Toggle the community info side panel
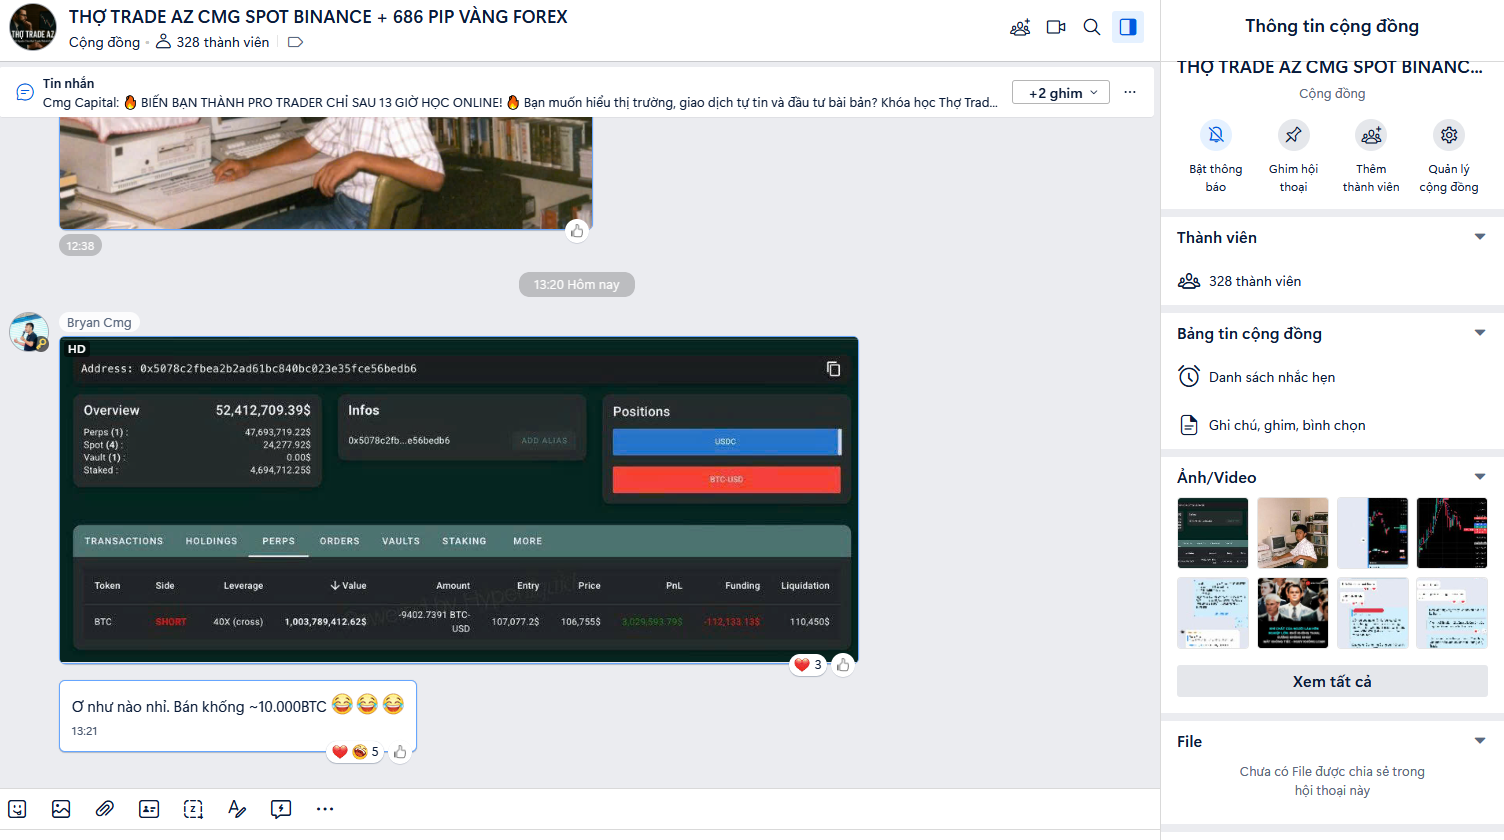The width and height of the screenshot is (1504, 840). (x=1128, y=27)
